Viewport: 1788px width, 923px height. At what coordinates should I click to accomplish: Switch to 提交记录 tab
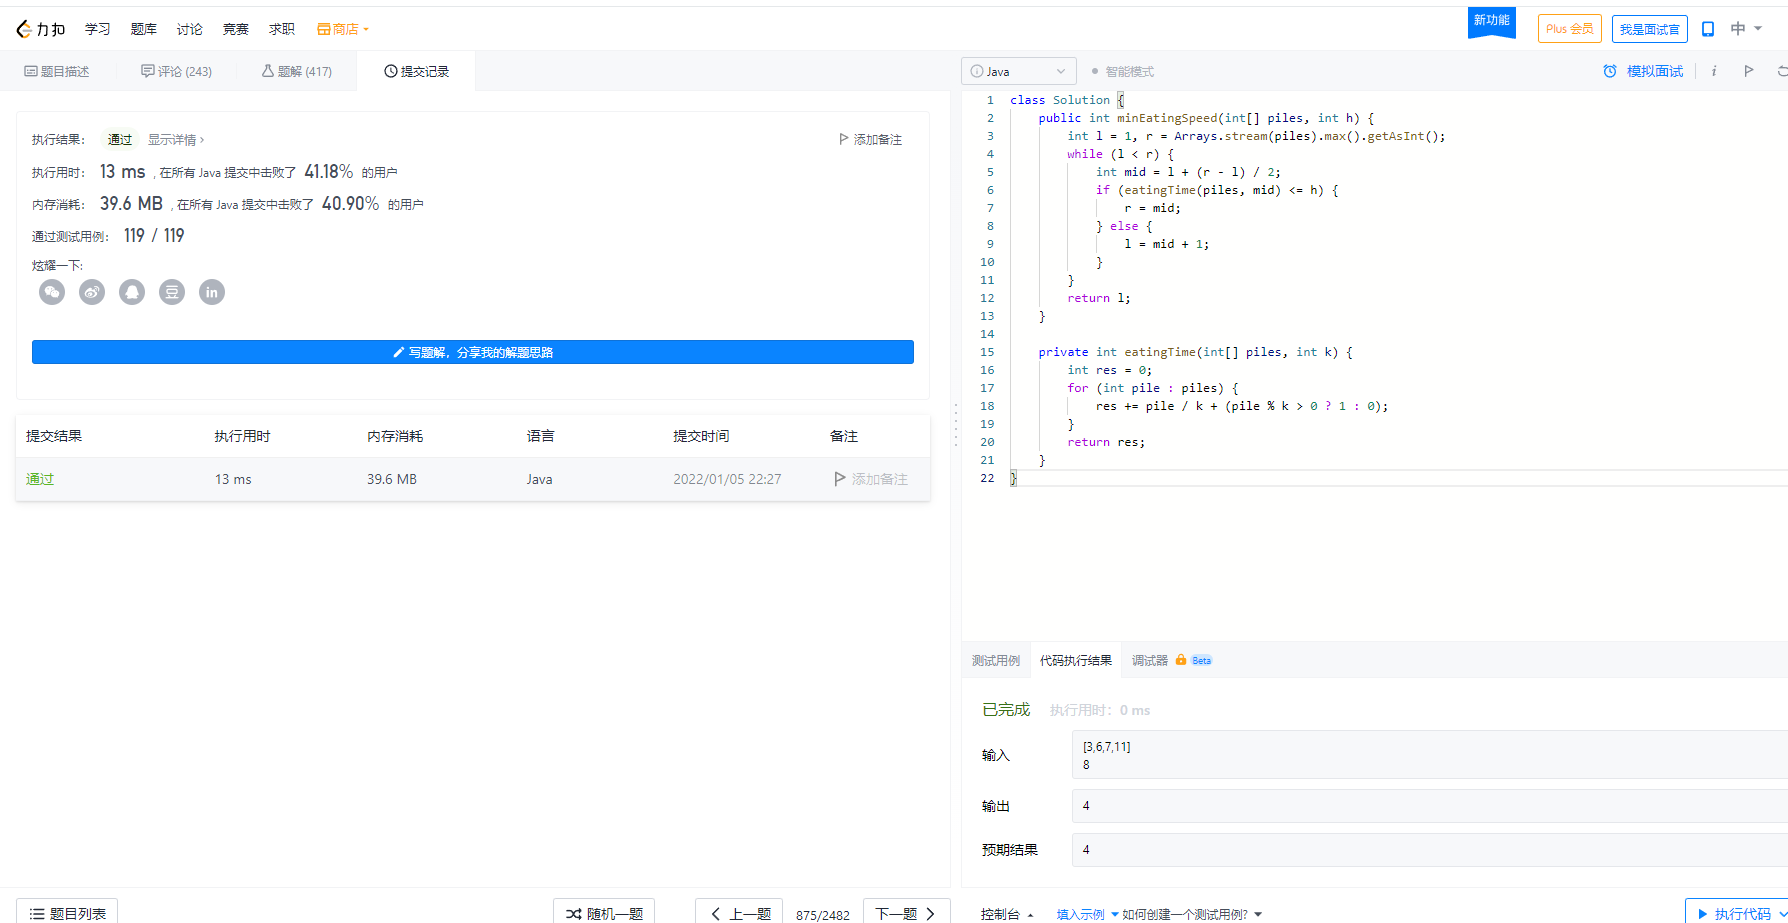tap(417, 71)
